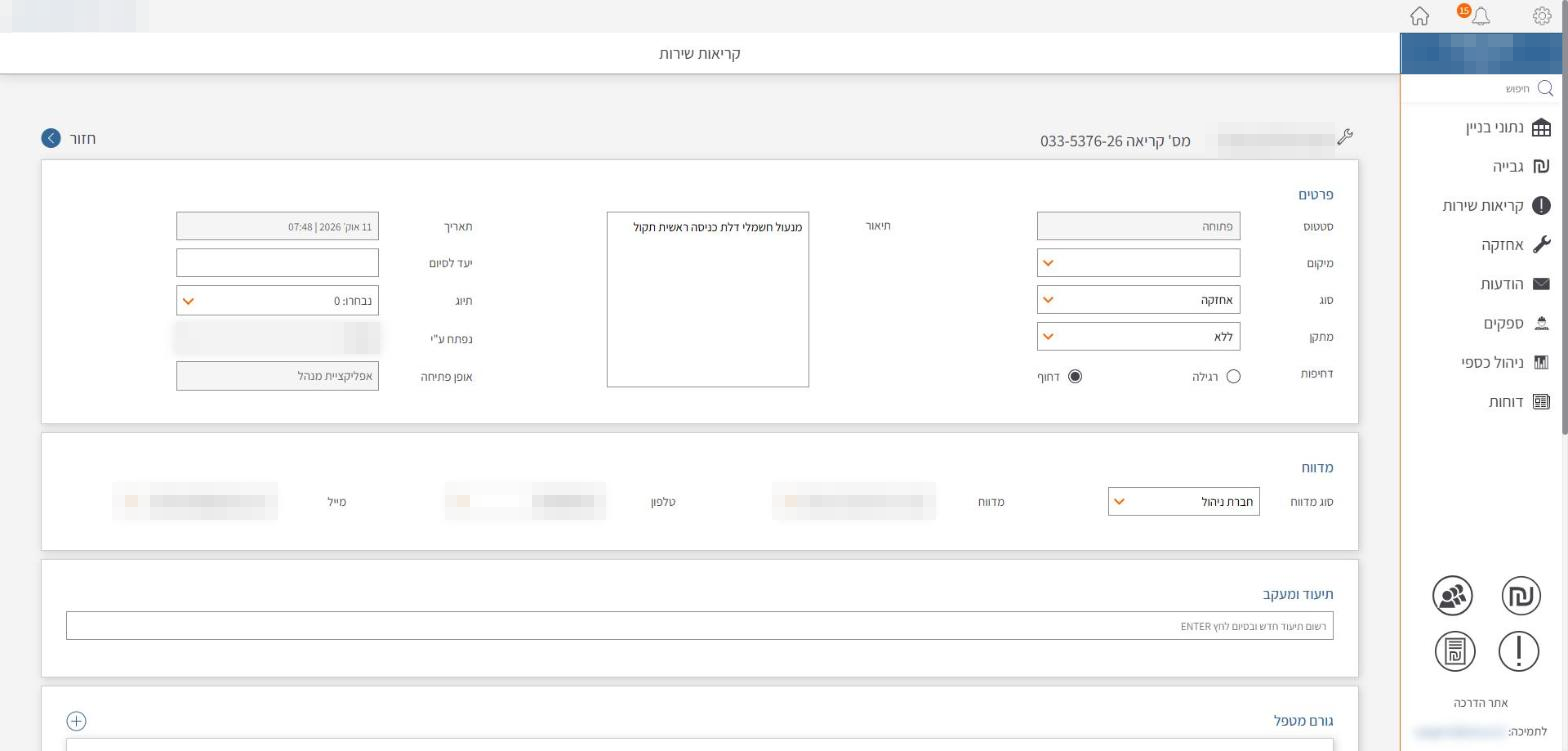Click the people group circle shortcut icon

click(1453, 596)
